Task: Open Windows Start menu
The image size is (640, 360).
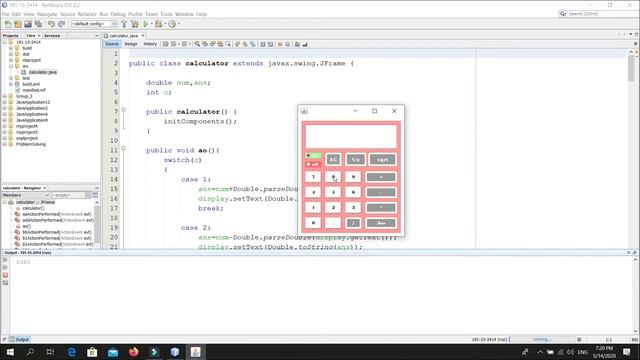Action: tap(10, 352)
